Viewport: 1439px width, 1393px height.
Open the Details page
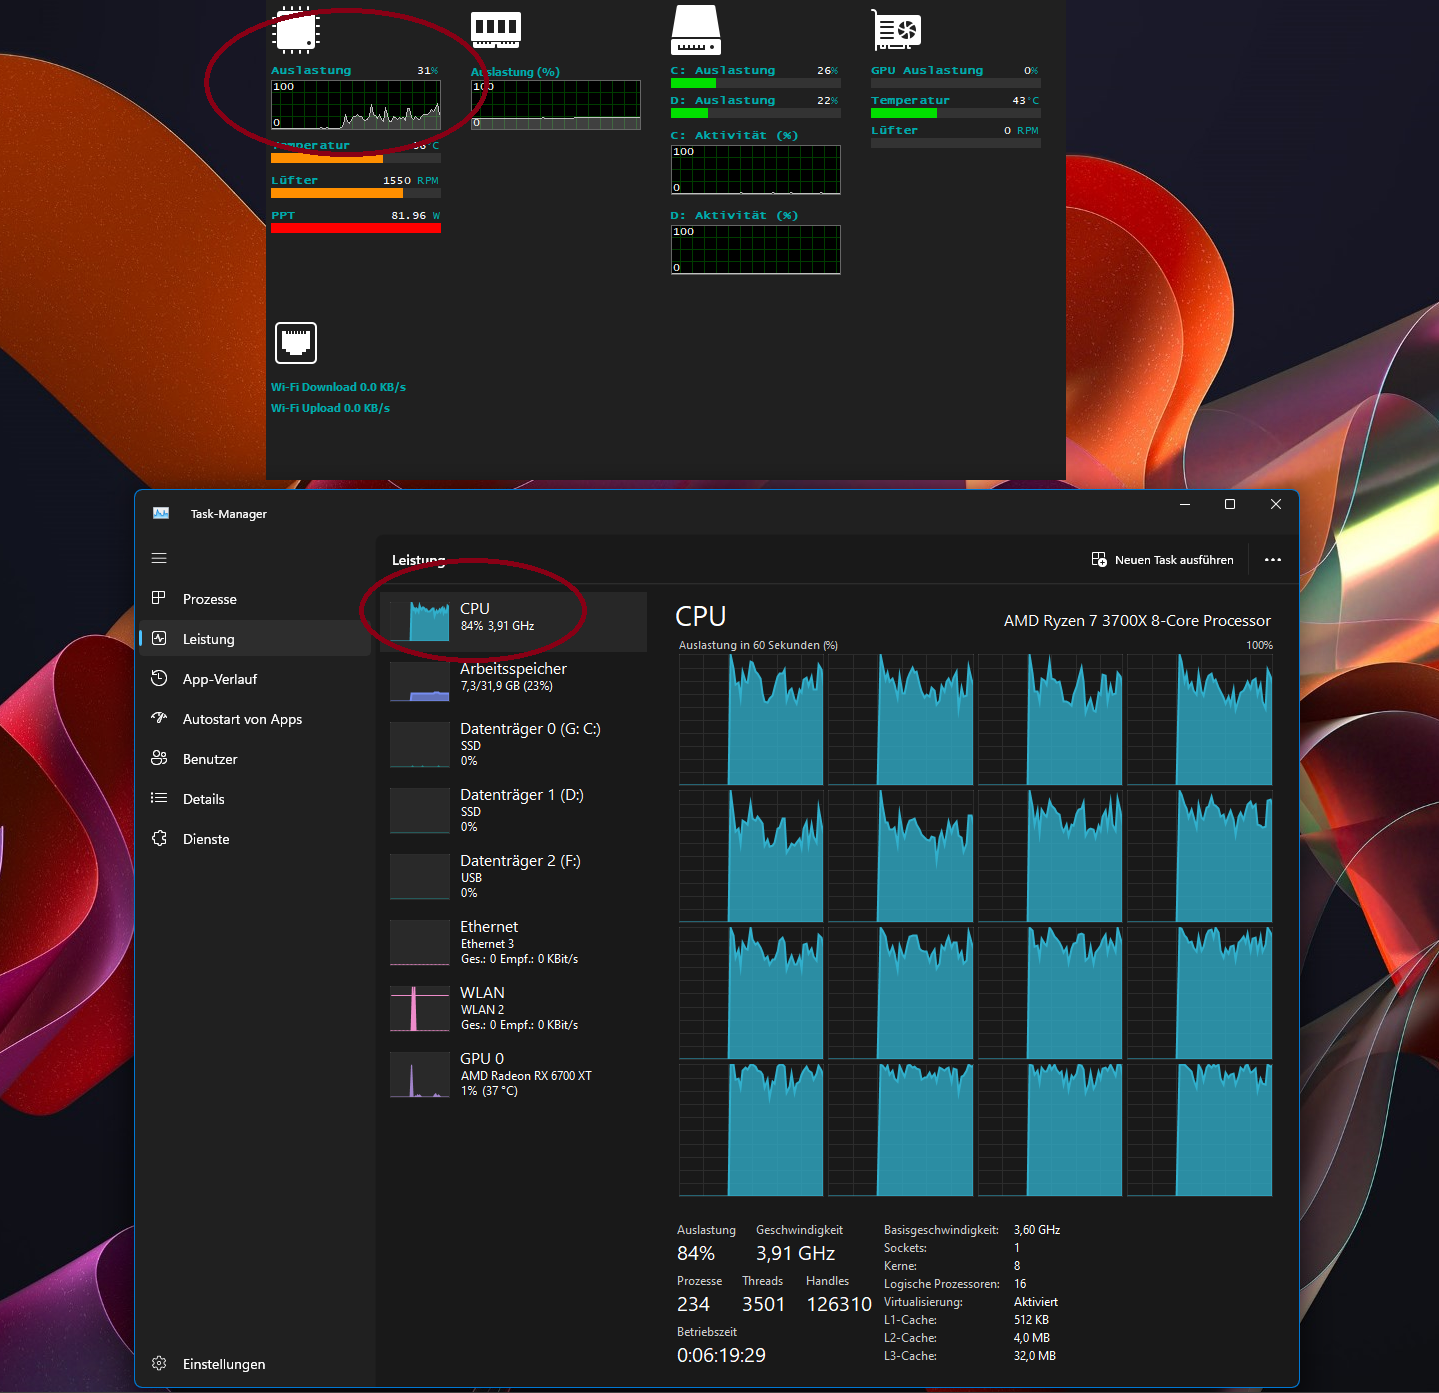tap(255, 799)
